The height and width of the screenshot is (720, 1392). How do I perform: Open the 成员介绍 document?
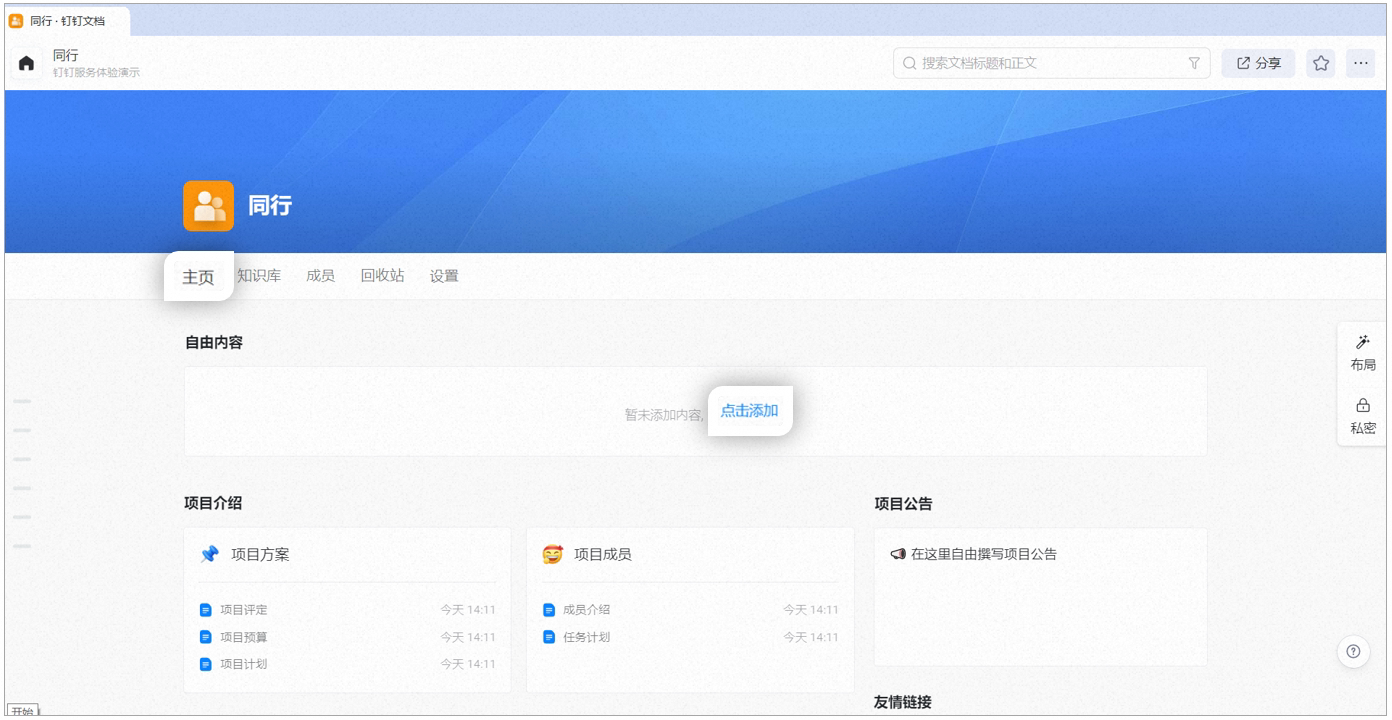[x=586, y=610]
